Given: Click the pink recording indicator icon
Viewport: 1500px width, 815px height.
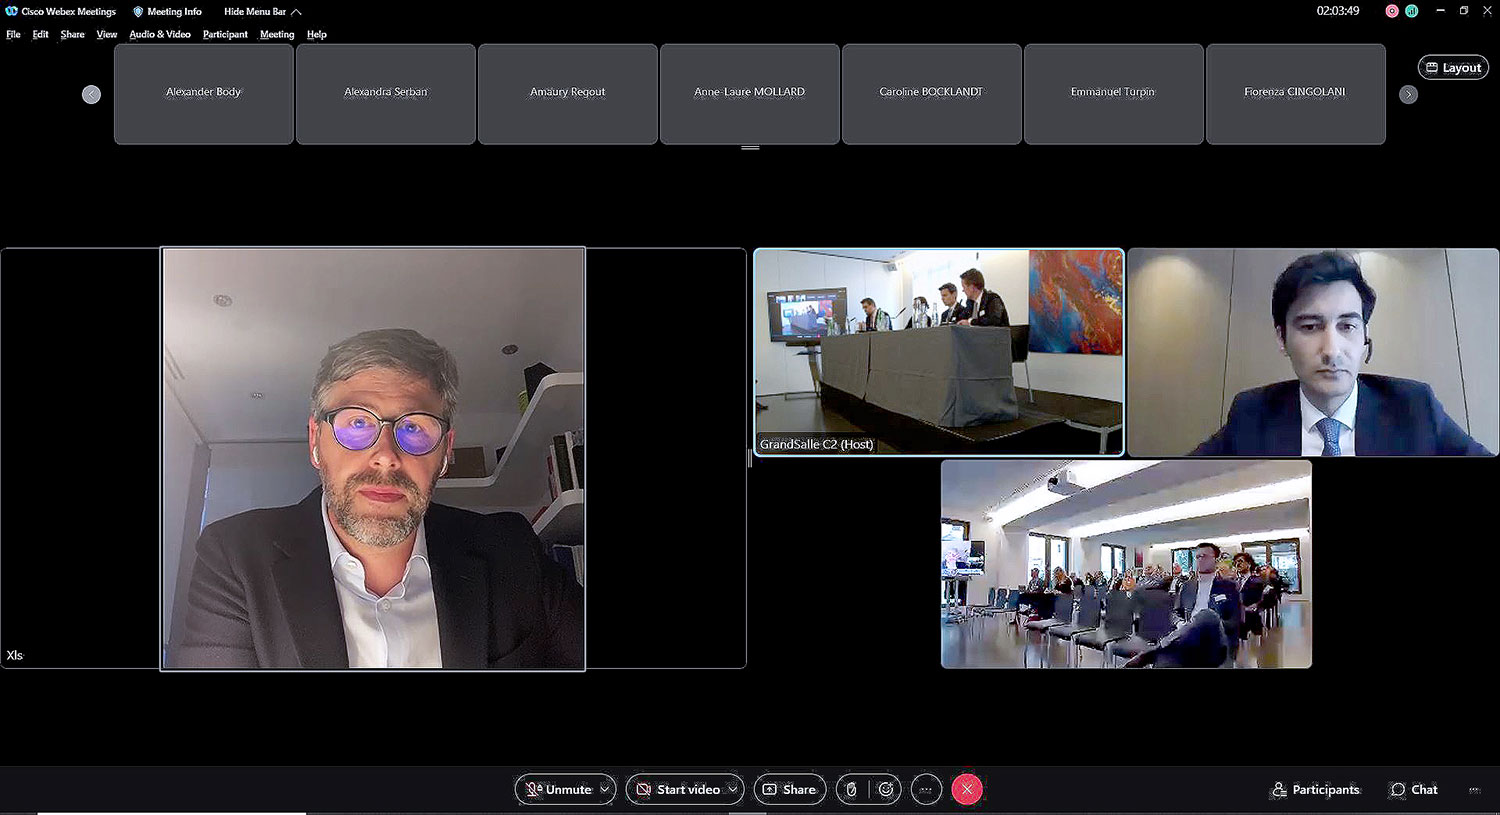Looking at the screenshot, I should click(1392, 11).
